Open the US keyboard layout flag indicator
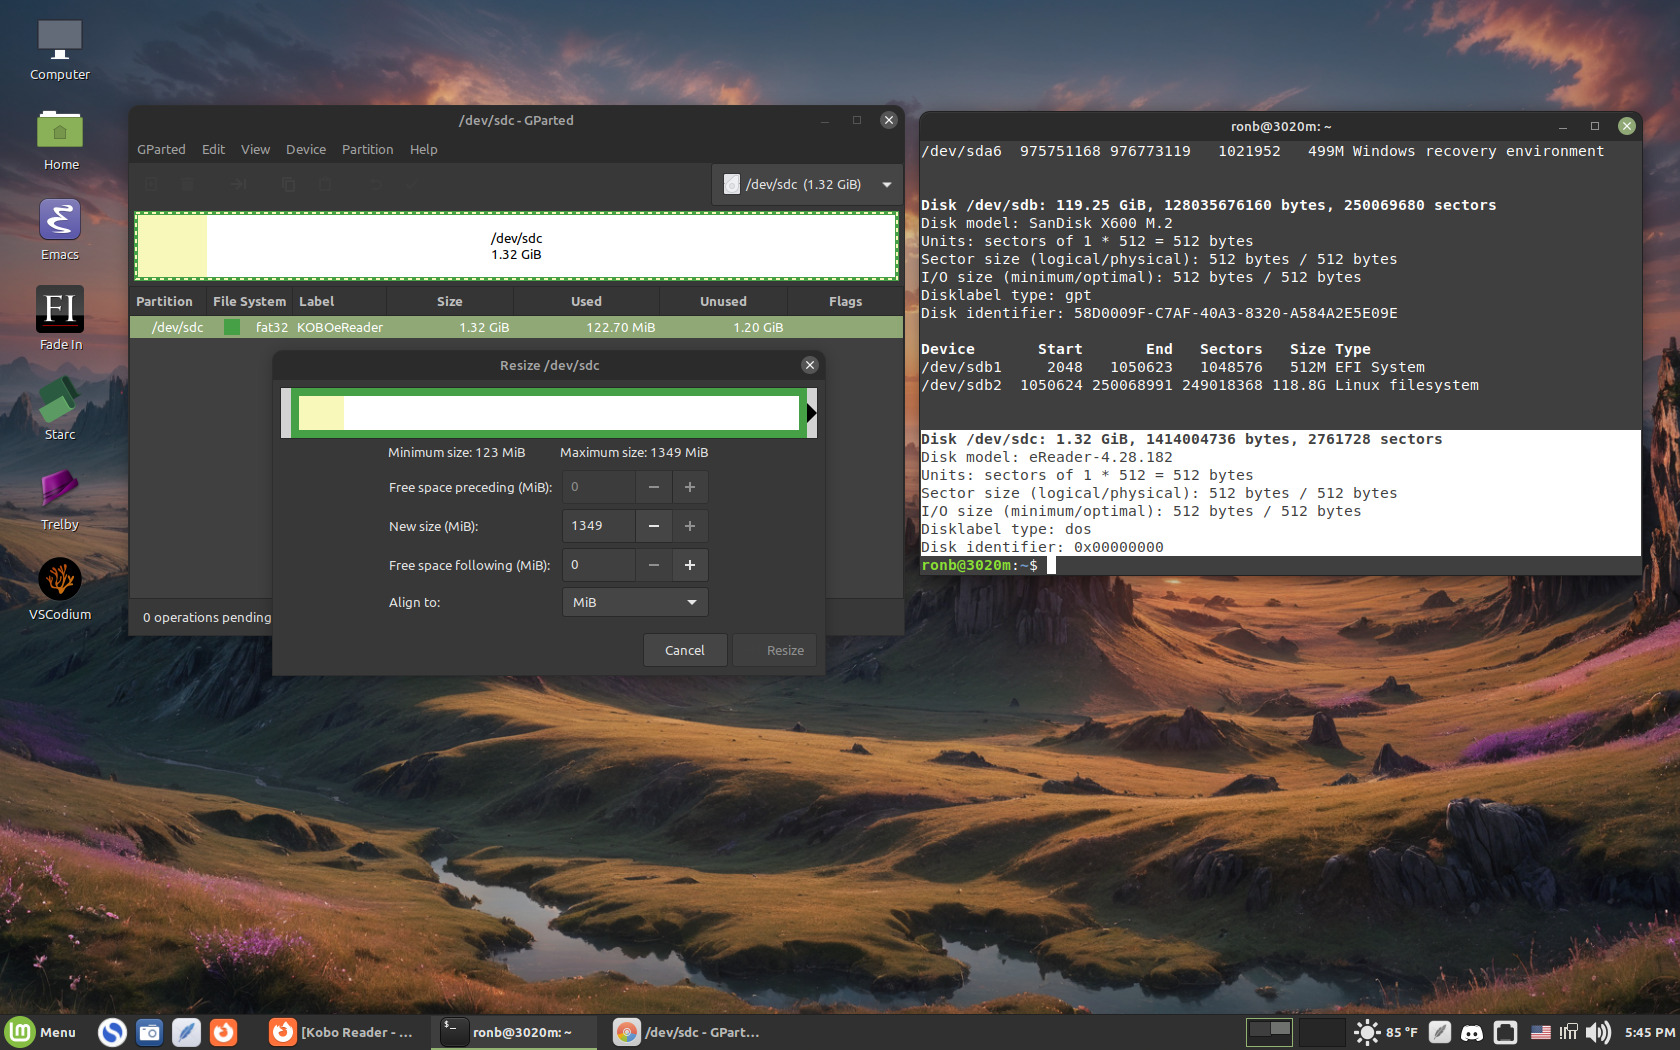This screenshot has width=1680, height=1050. coord(1541,1032)
